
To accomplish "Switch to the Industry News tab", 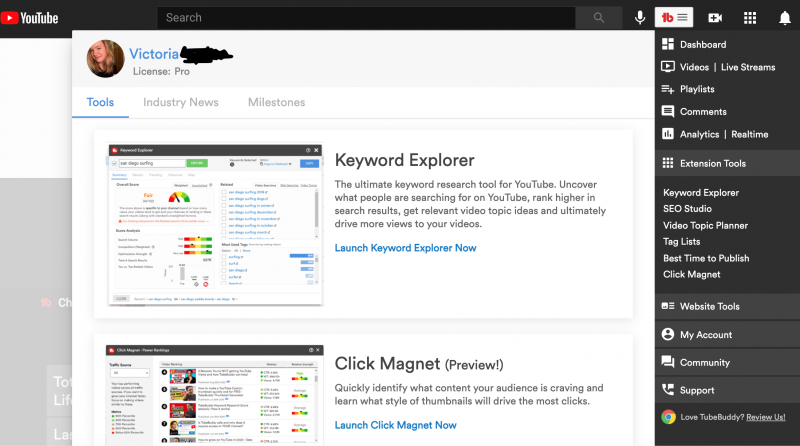I will pos(181,102).
